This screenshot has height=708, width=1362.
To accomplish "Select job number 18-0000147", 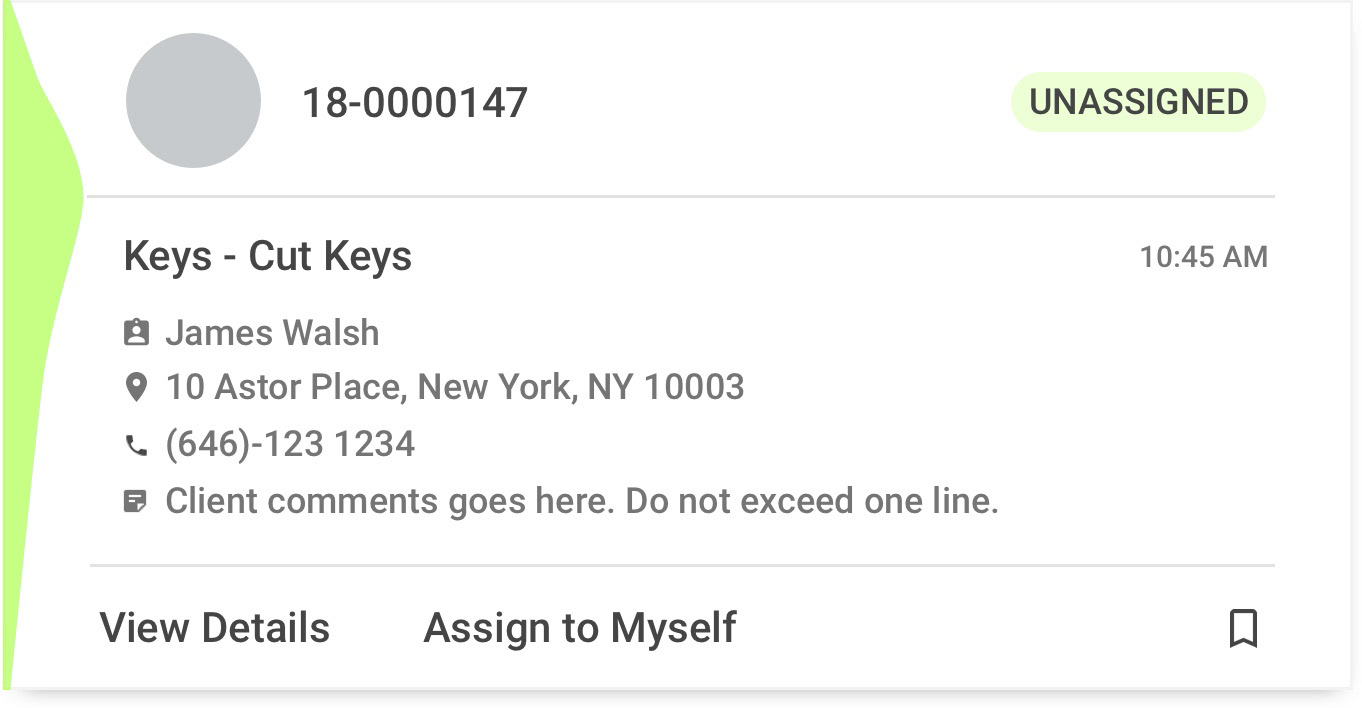I will click(x=415, y=102).
